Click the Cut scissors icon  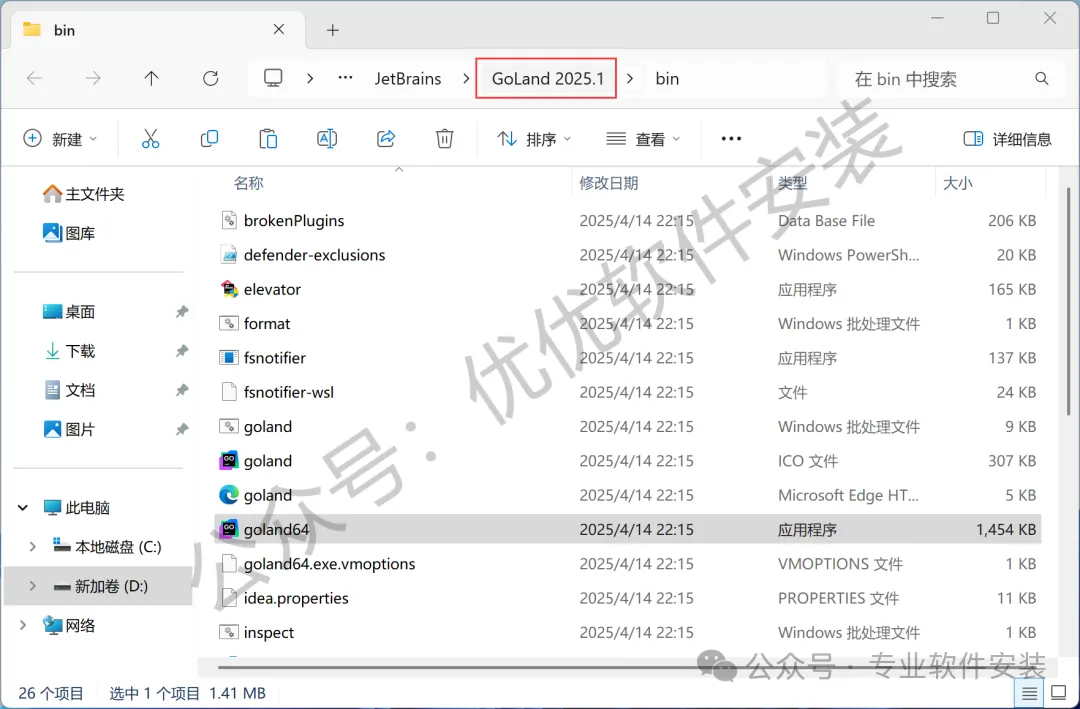150,138
